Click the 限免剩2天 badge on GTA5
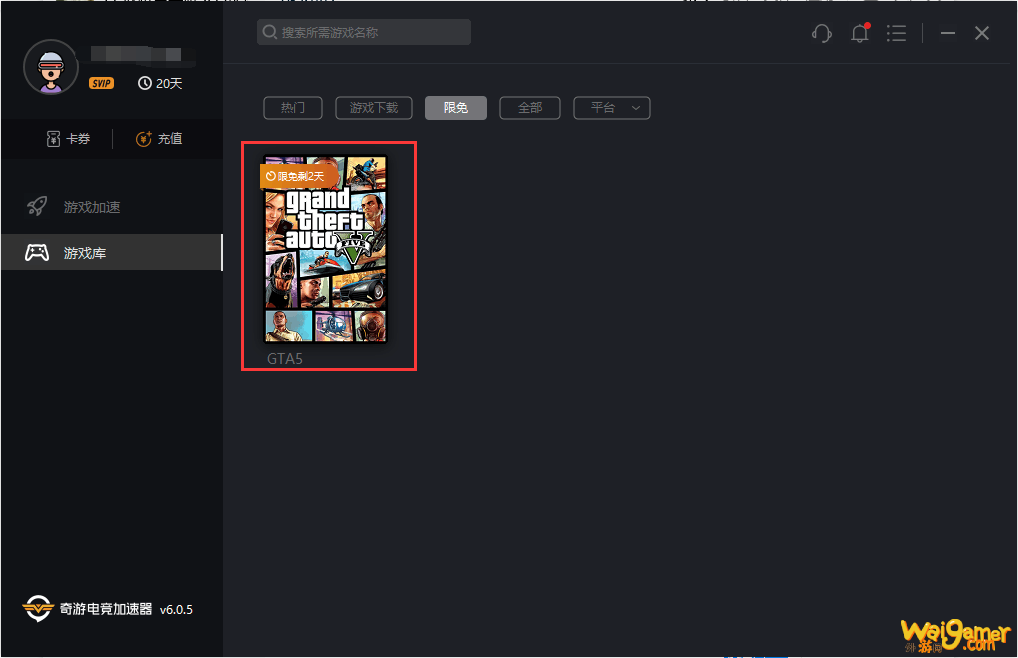Screen dimensions: 1018x658 pyautogui.click(x=298, y=177)
